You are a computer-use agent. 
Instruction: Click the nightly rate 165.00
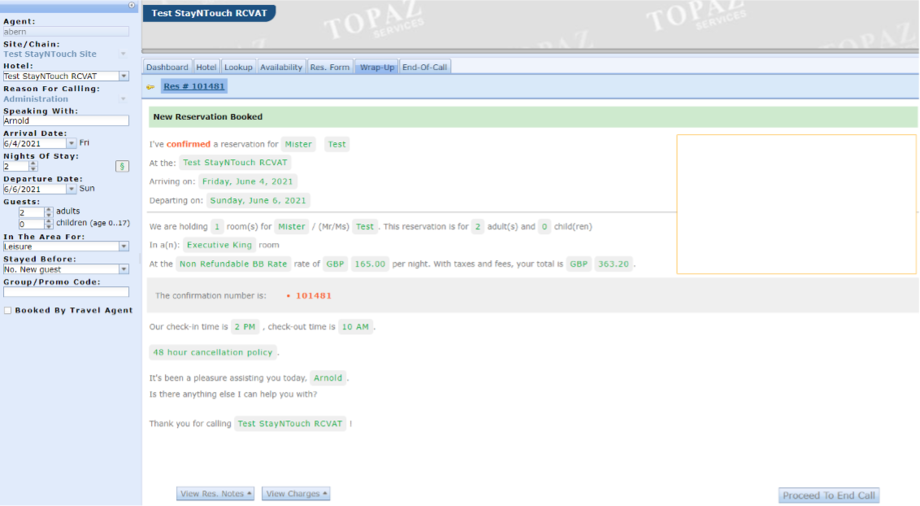370,264
